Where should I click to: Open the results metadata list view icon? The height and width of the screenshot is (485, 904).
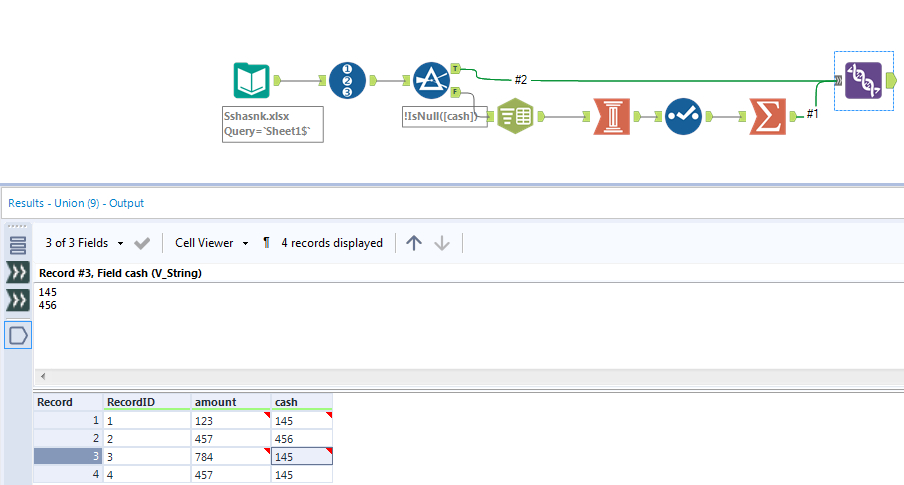[18, 246]
